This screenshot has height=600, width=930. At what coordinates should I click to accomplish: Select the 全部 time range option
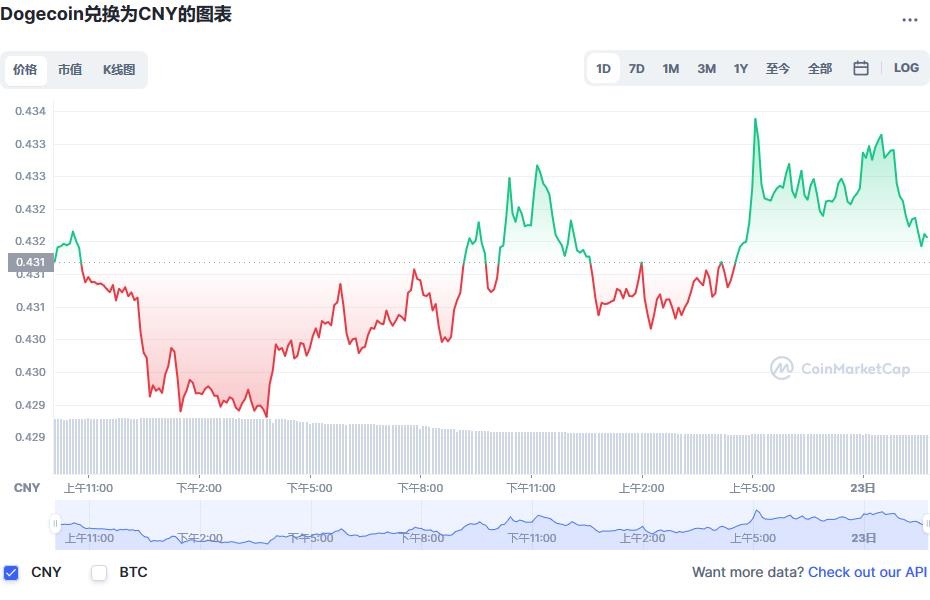point(820,68)
